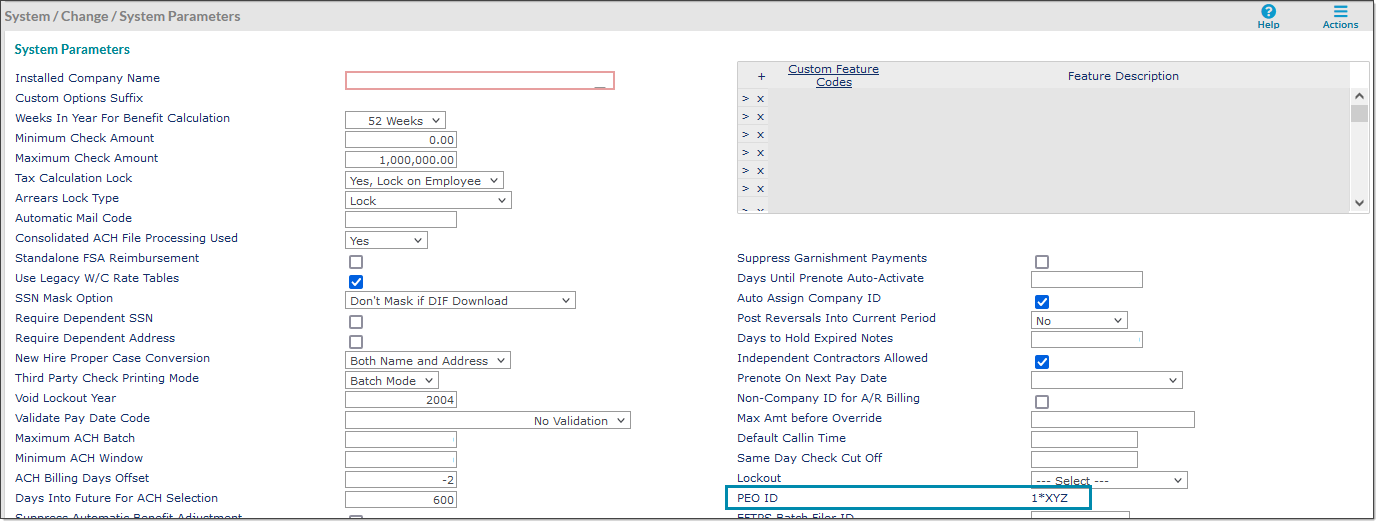Click the Installed Company Name field

tap(479, 81)
